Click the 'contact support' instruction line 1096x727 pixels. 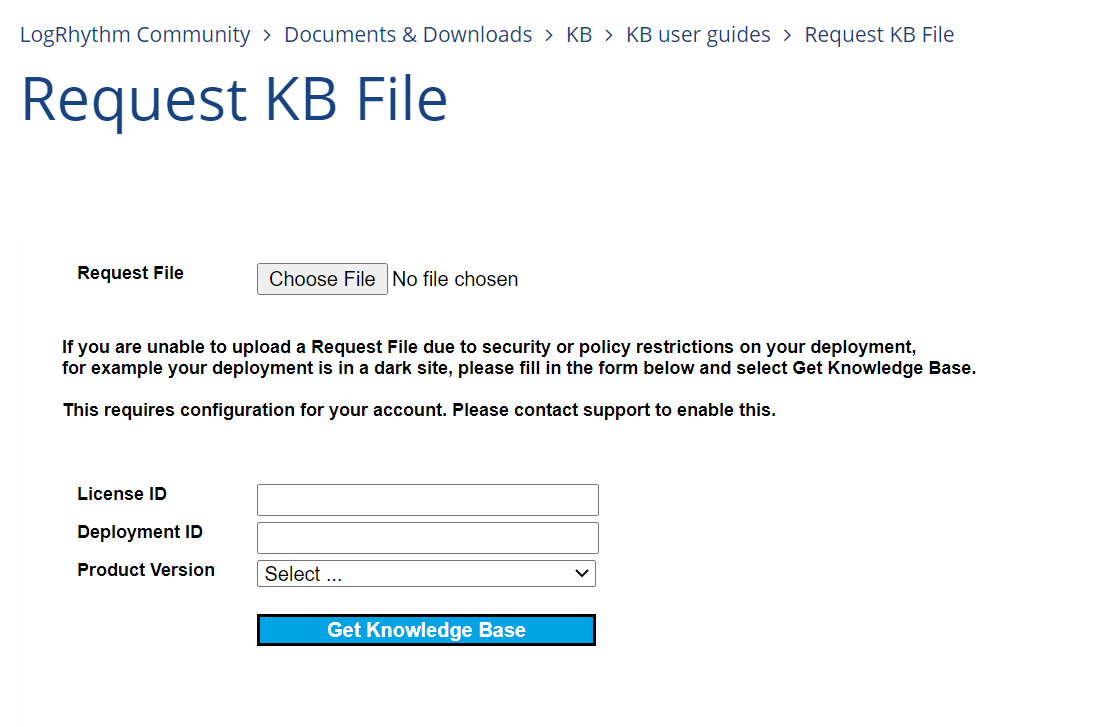[x=419, y=410]
